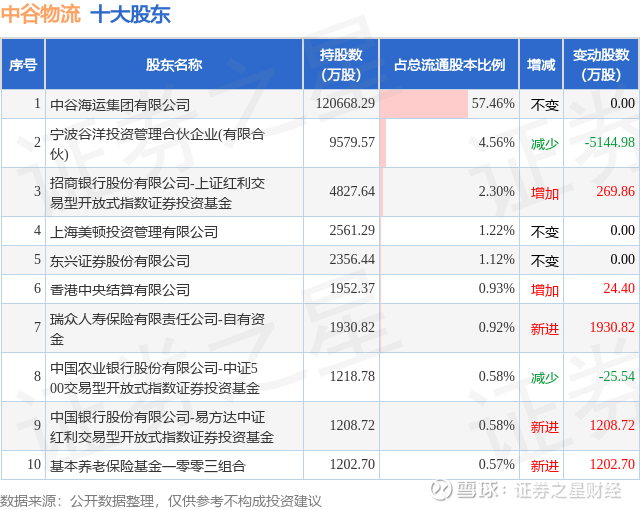Select shareholder 中谷海运集团有限公司
The height and width of the screenshot is (510, 640).
click(120, 105)
